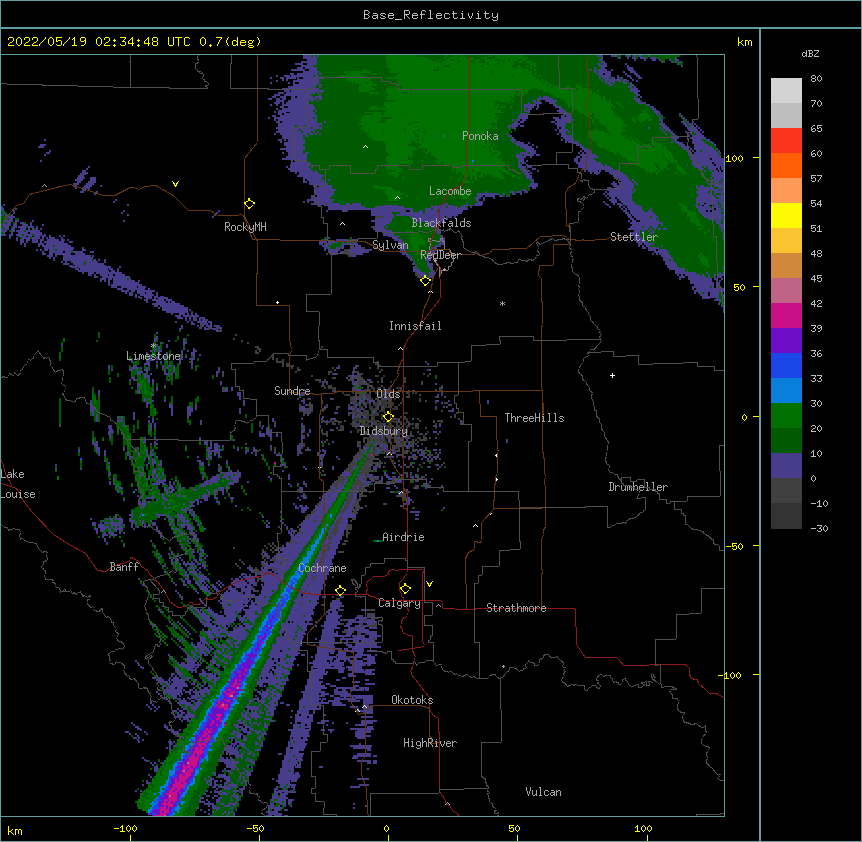Click the Strathmore label
The width and height of the screenshot is (862, 842).
point(516,608)
